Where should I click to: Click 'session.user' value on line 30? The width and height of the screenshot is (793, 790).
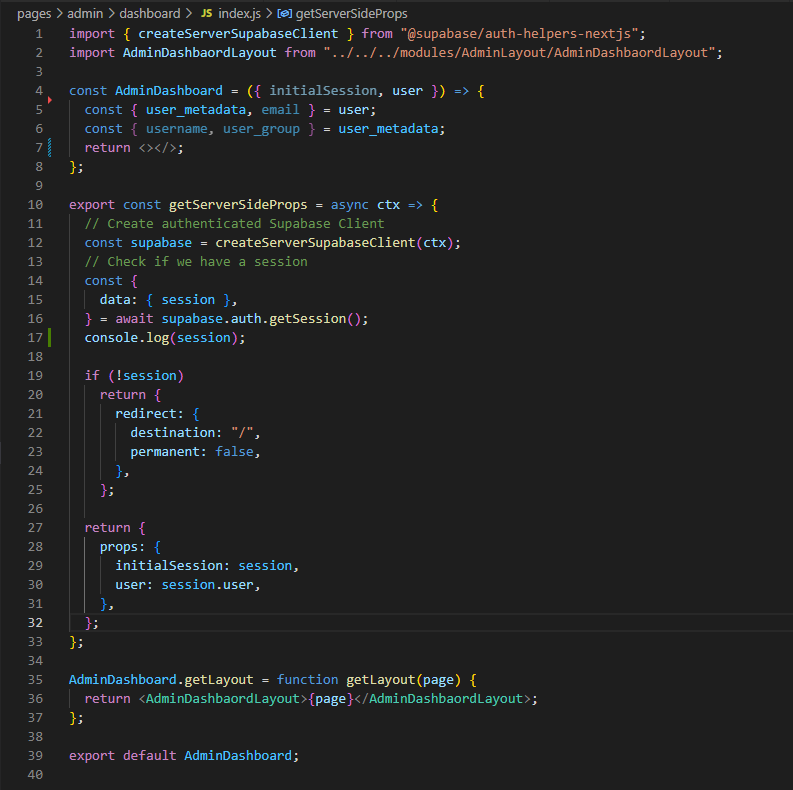tap(207, 585)
